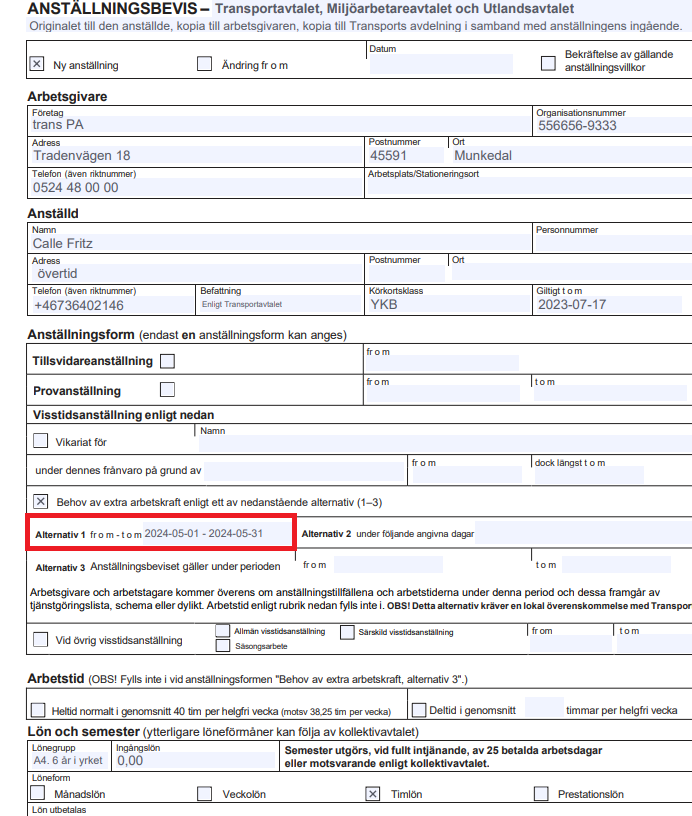Click Giltigt t o m field 2023-07-17
The image size is (692, 816).
coord(609,304)
